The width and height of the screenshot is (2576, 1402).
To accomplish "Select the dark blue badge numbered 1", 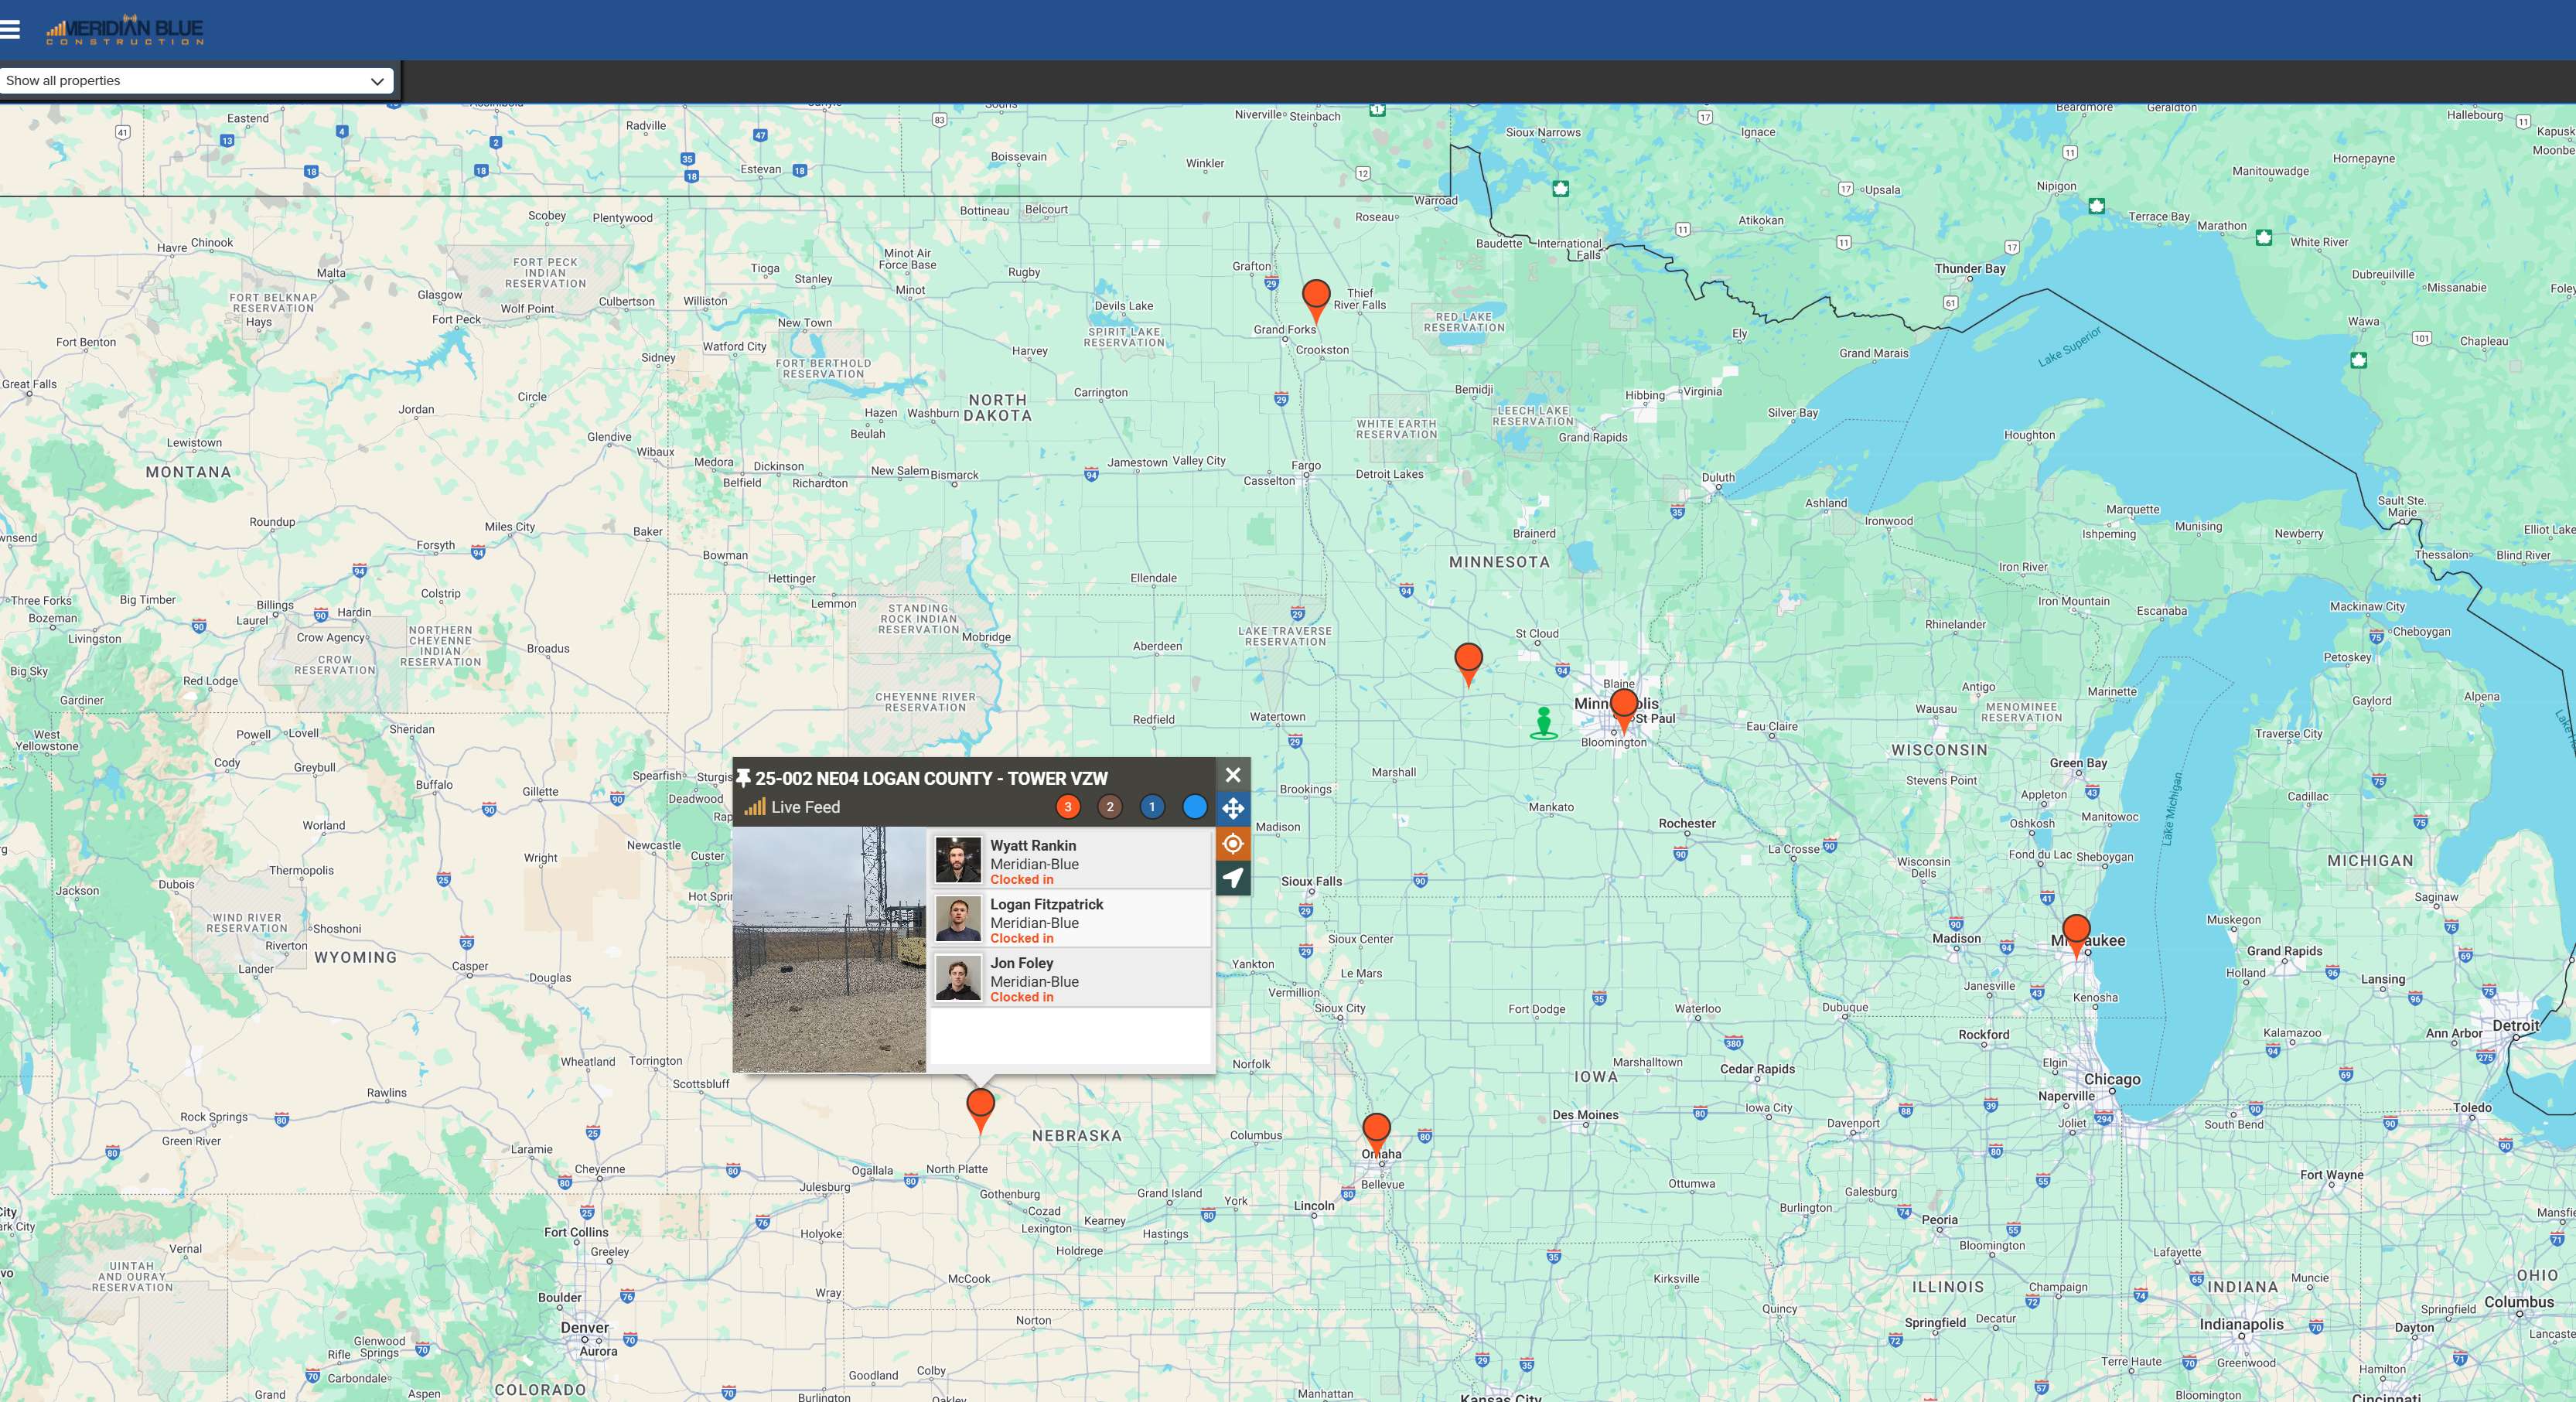I will pos(1152,807).
